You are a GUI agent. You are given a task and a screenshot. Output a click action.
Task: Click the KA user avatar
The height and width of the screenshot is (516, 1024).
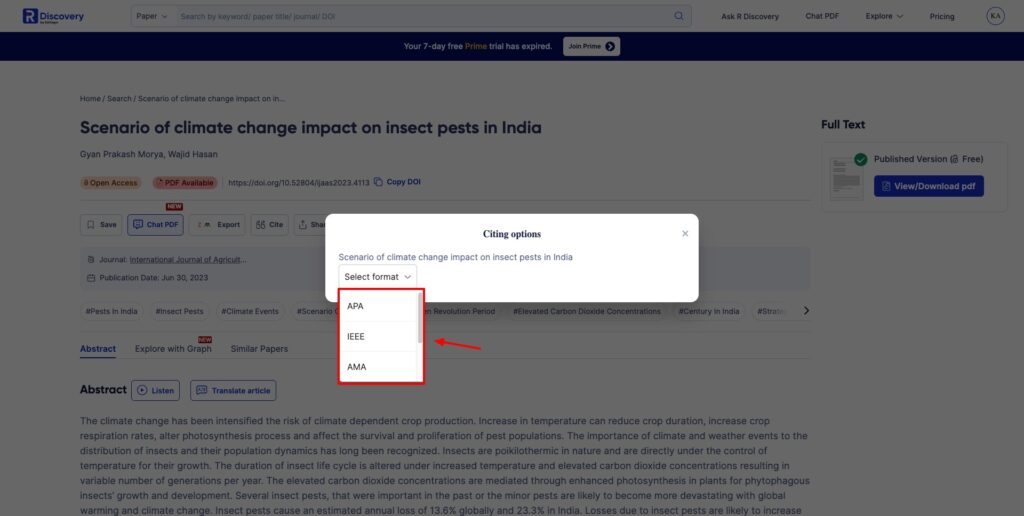point(995,16)
